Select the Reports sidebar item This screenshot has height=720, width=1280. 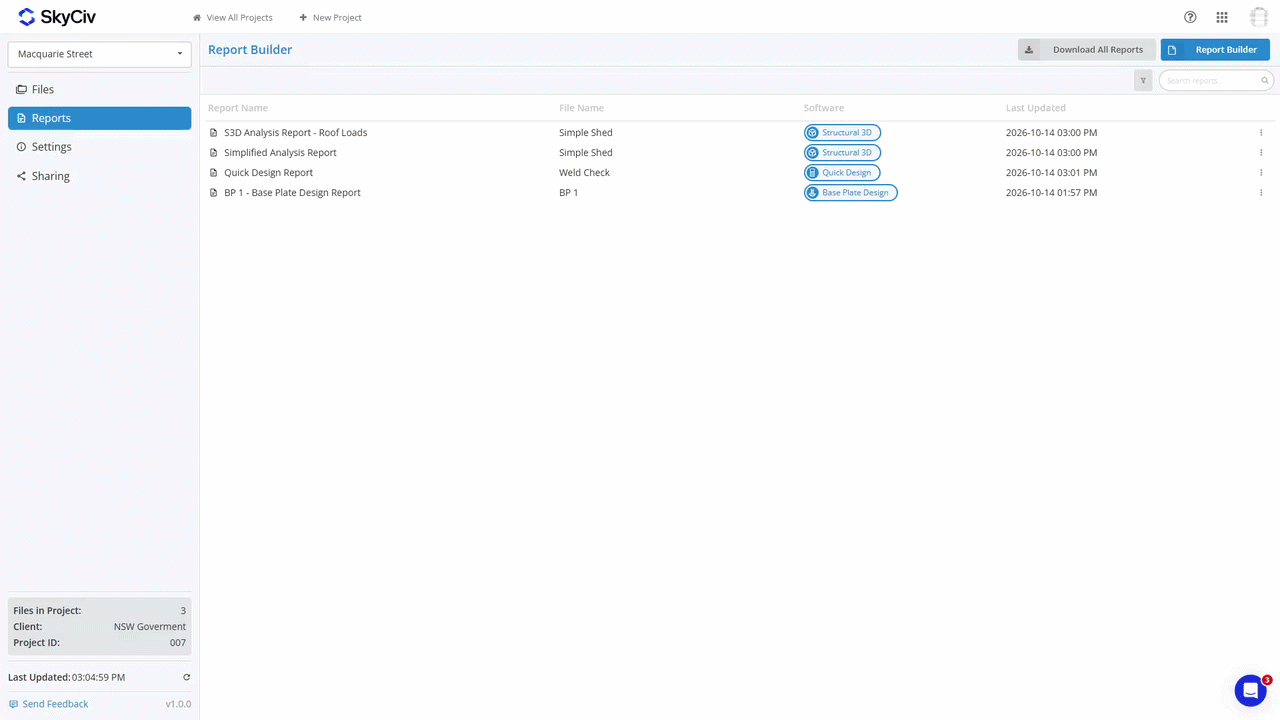[x=99, y=118]
